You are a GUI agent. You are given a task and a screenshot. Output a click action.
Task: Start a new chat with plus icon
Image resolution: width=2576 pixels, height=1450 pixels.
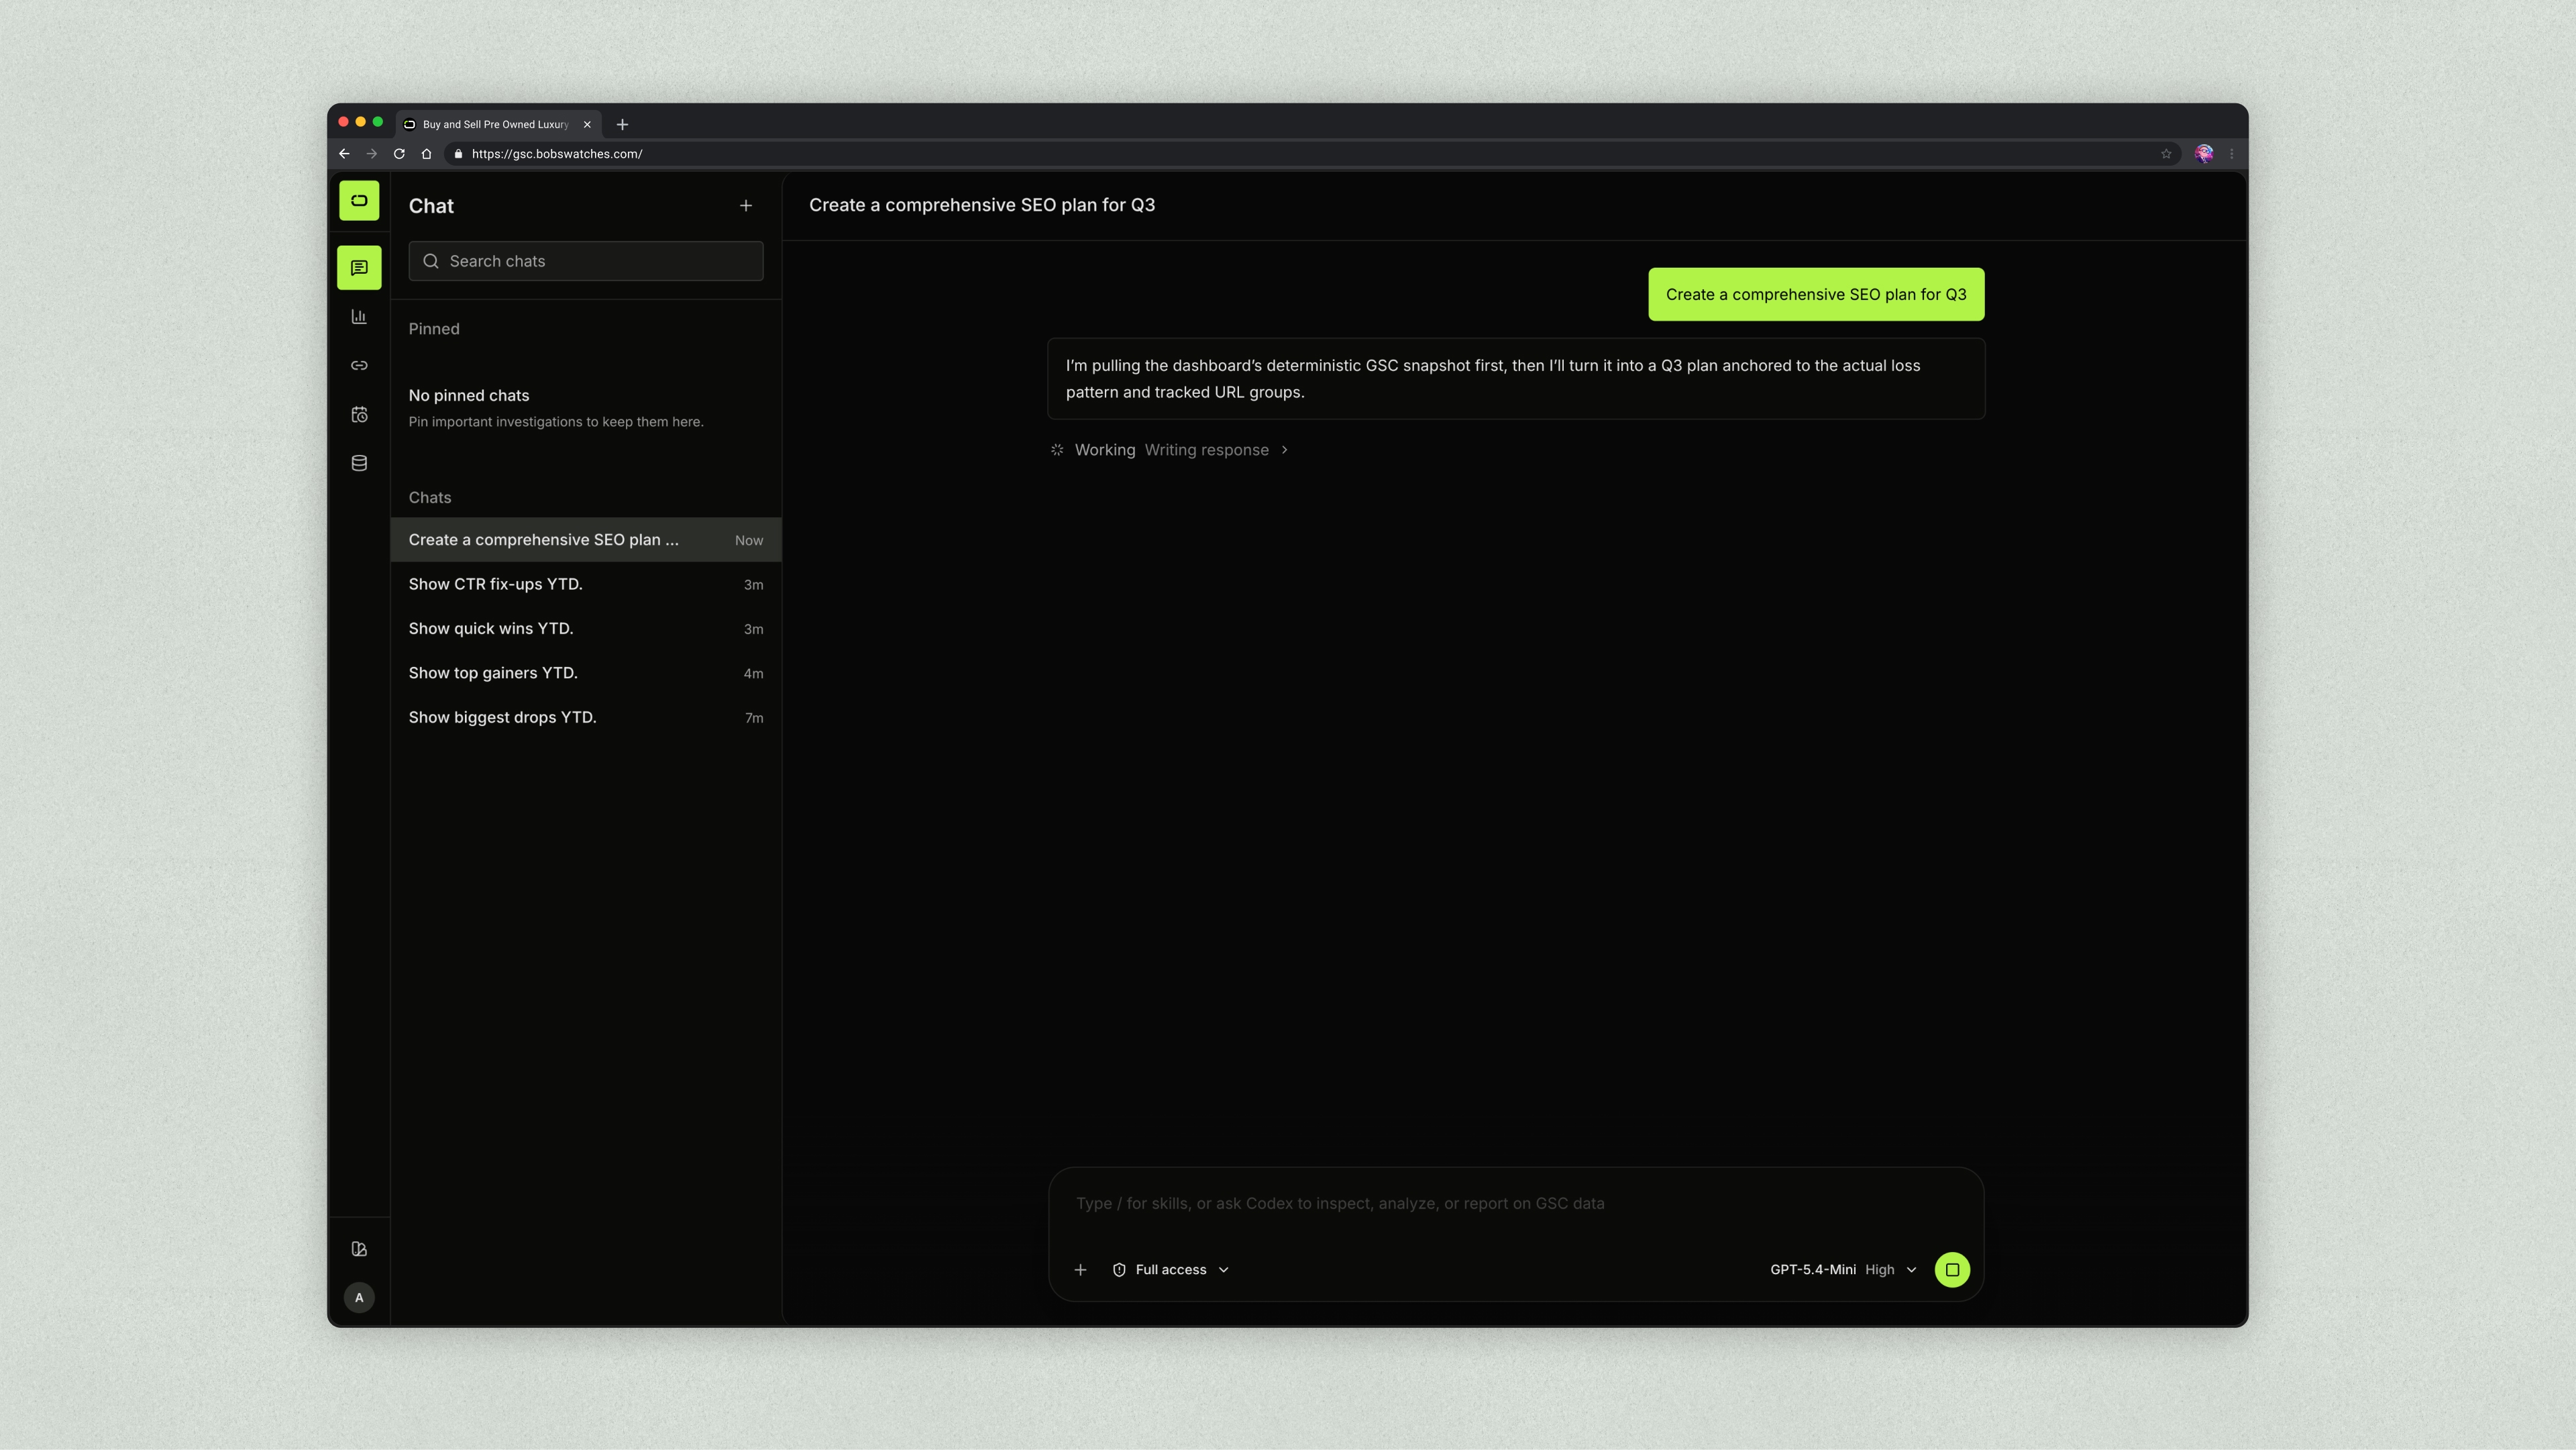click(x=746, y=206)
